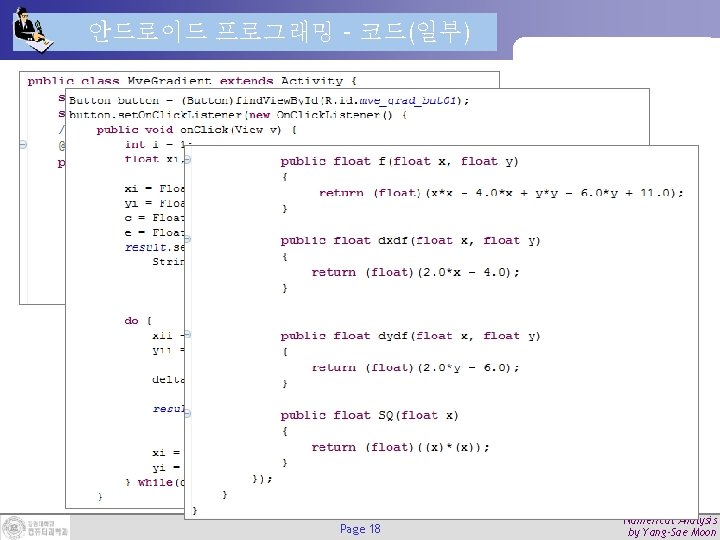Click the 'Page 18' footer text
Viewport: 720px width, 540px height.
[x=360, y=529]
